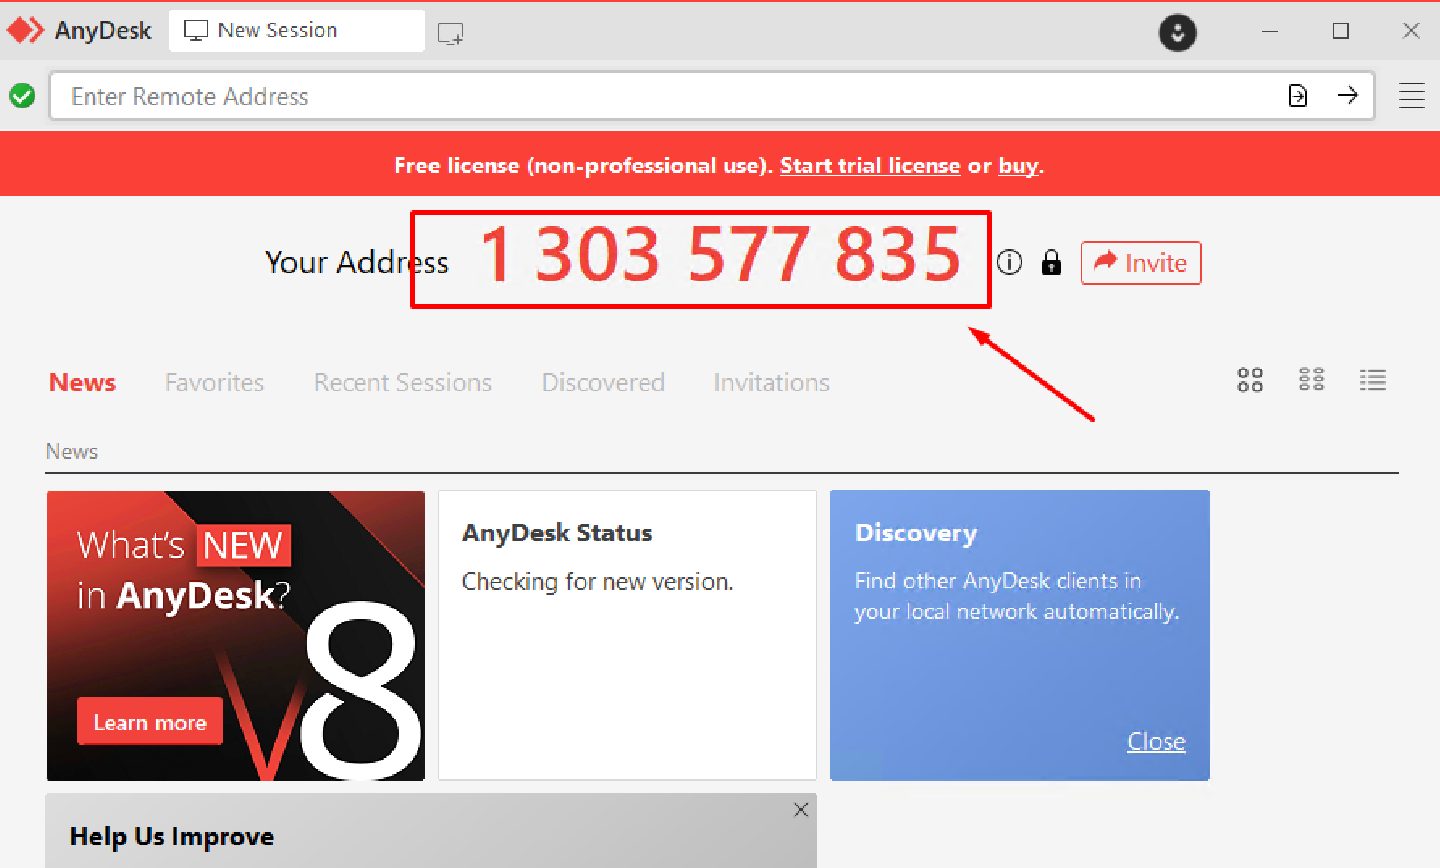Screen dimensions: 1440x868
Task: Click Learn more on What's New card
Action: click(150, 721)
